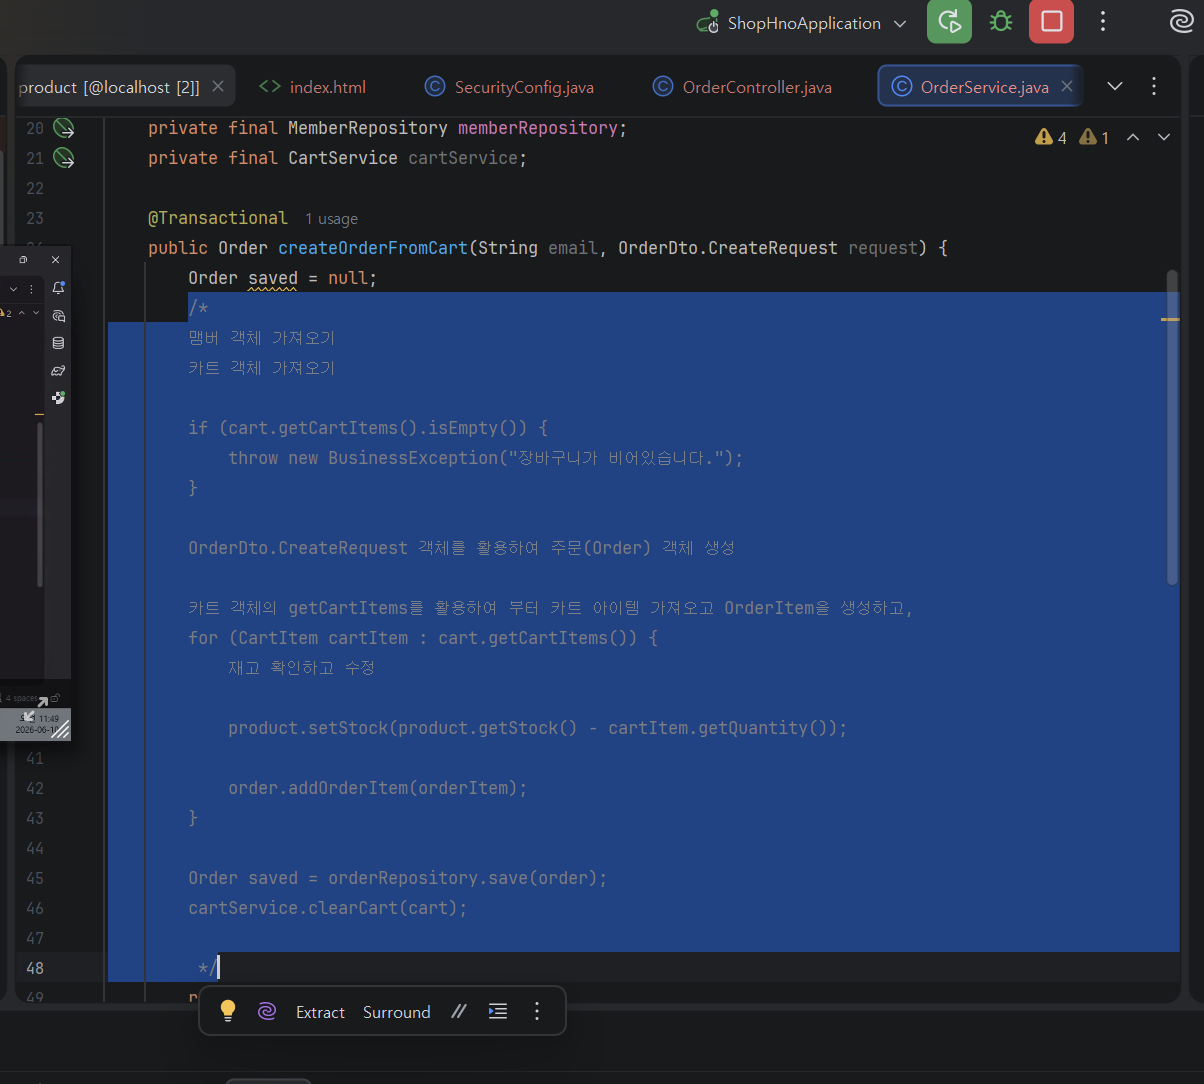Go to the previous highlighted error arrow
This screenshot has height=1084, width=1204.
1133,138
